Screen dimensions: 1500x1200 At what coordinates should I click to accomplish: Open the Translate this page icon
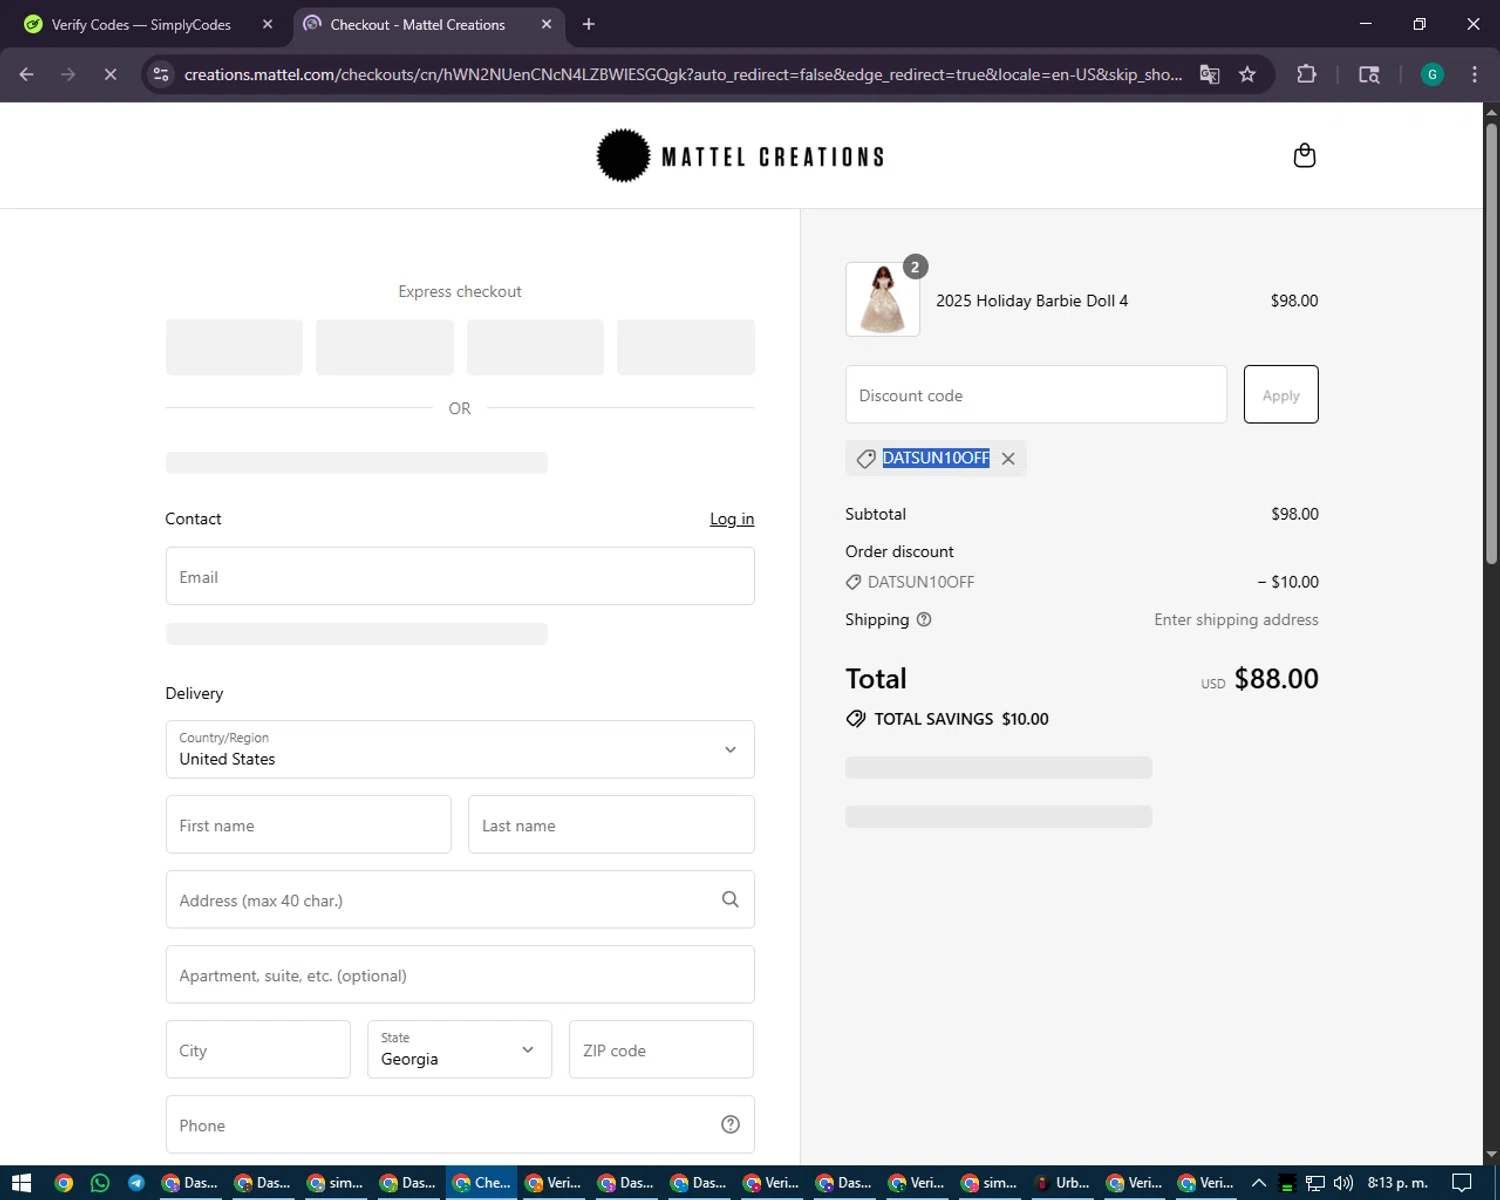pos(1210,74)
